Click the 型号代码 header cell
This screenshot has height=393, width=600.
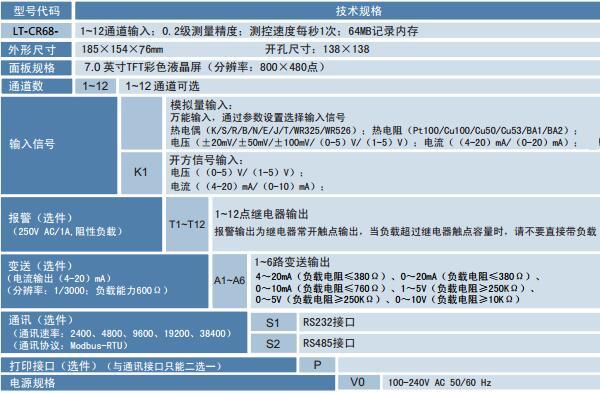[x=36, y=11]
